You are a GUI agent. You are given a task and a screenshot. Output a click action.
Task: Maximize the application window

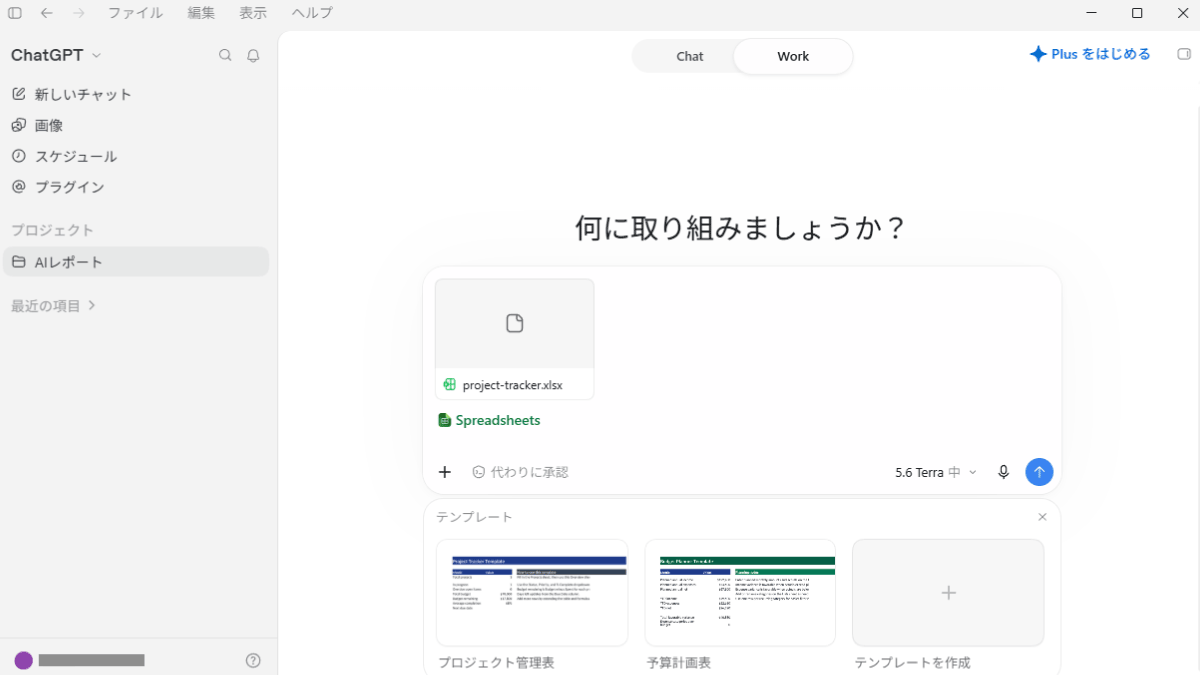(1137, 13)
